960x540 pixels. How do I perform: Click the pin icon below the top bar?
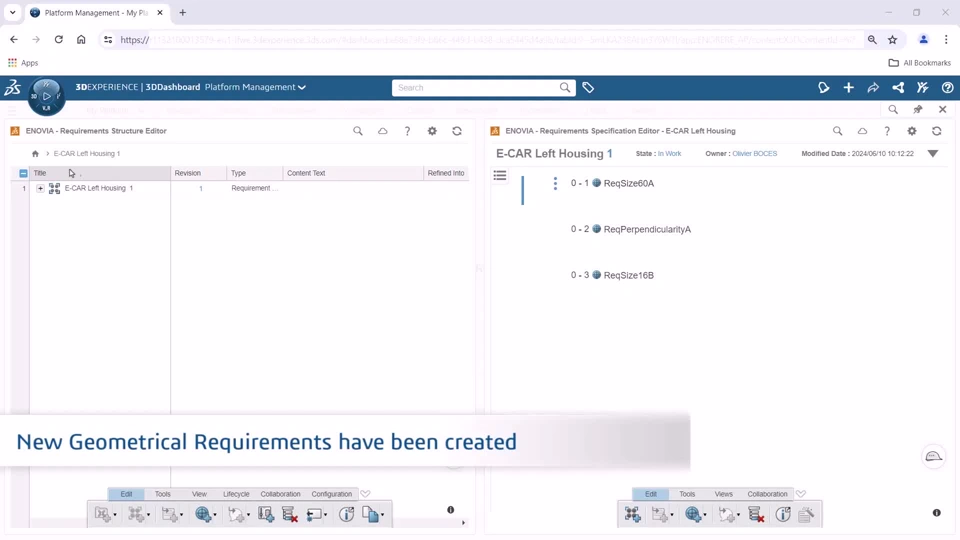pyautogui.click(x=918, y=110)
